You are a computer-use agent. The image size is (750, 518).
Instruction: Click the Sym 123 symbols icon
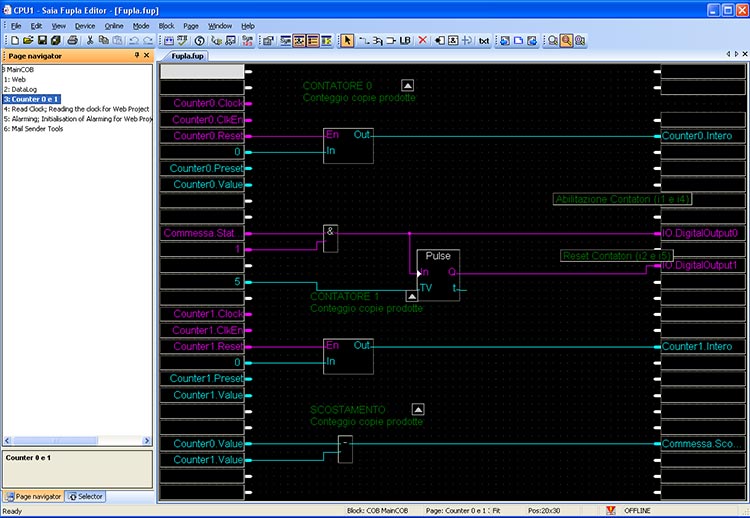pyautogui.click(x=247, y=41)
